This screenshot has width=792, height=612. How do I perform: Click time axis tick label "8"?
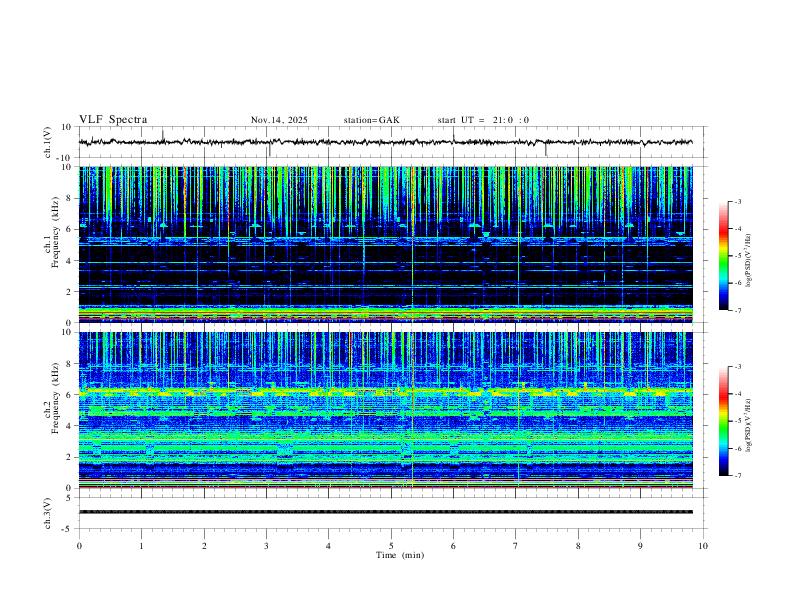click(x=578, y=546)
